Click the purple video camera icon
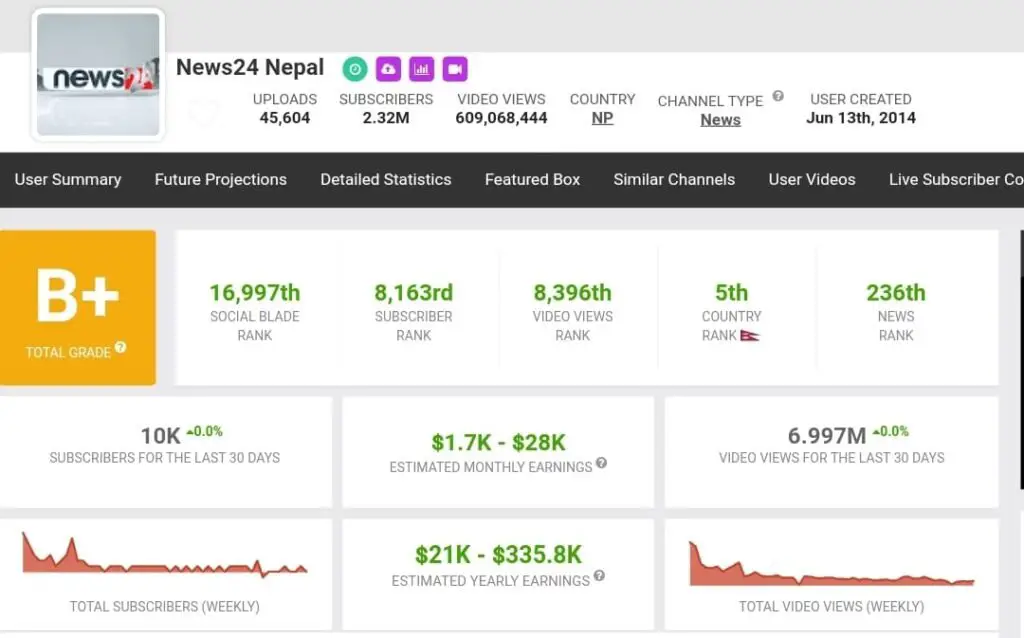 pos(455,69)
